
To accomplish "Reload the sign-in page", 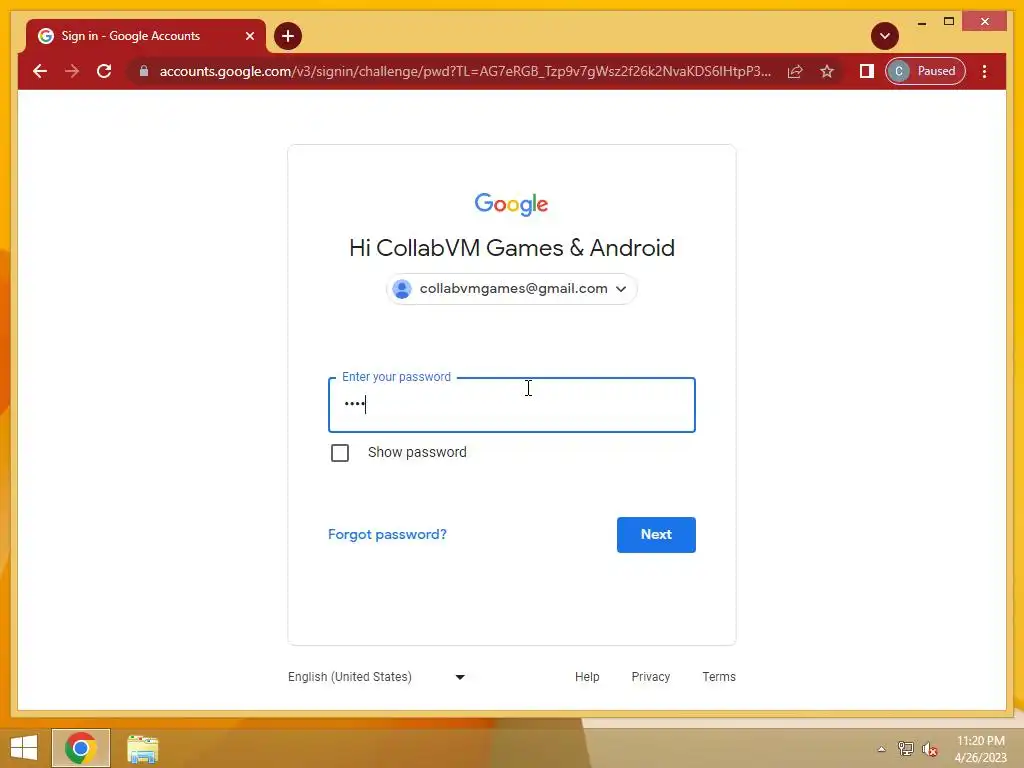I will coord(104,71).
